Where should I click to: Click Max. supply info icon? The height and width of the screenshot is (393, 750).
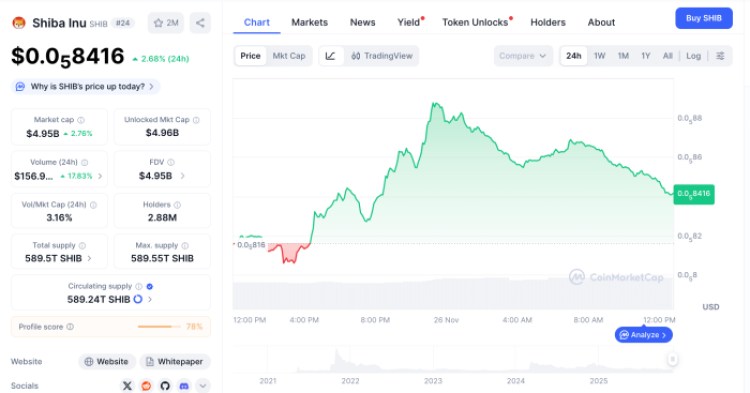point(185,245)
